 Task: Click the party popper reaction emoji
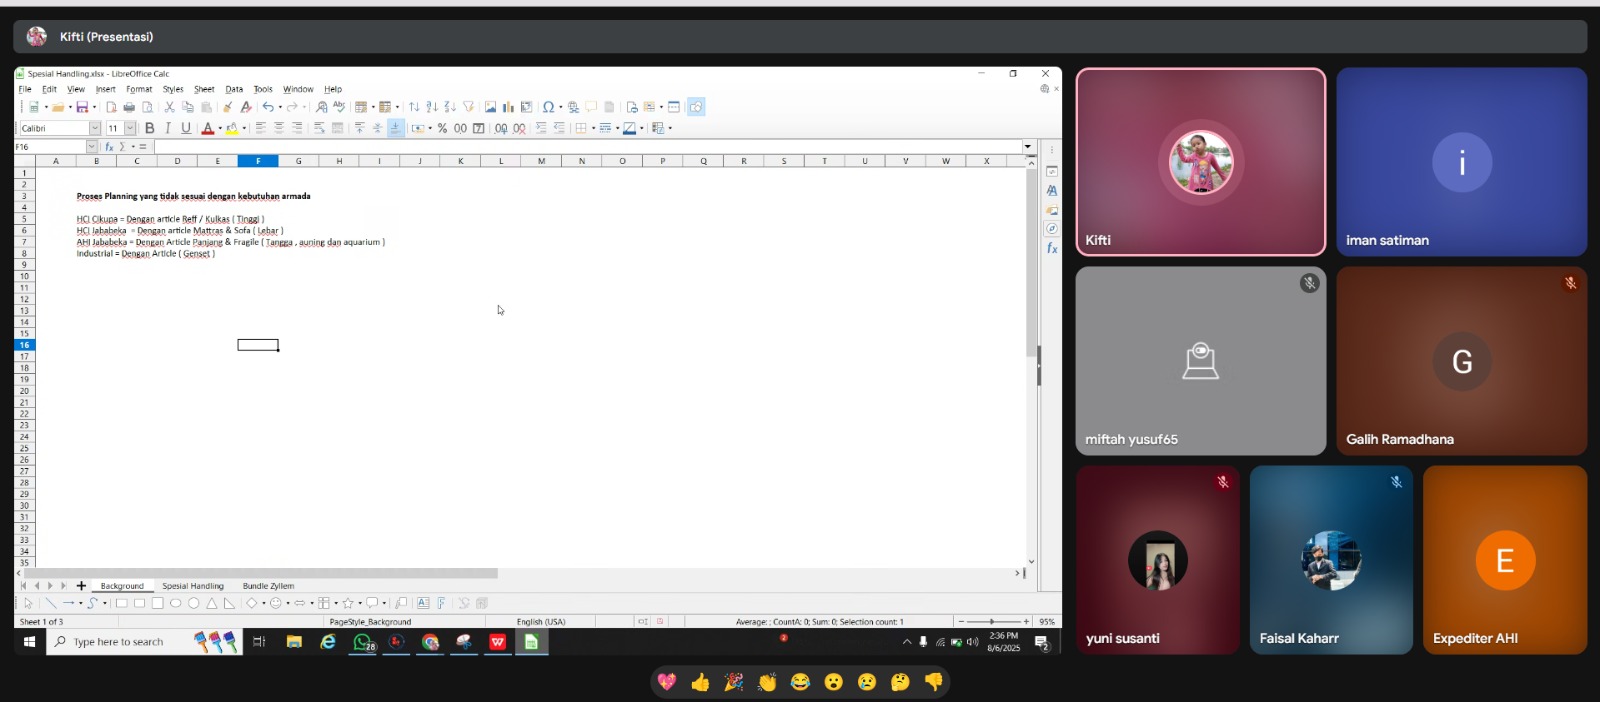[x=734, y=682]
